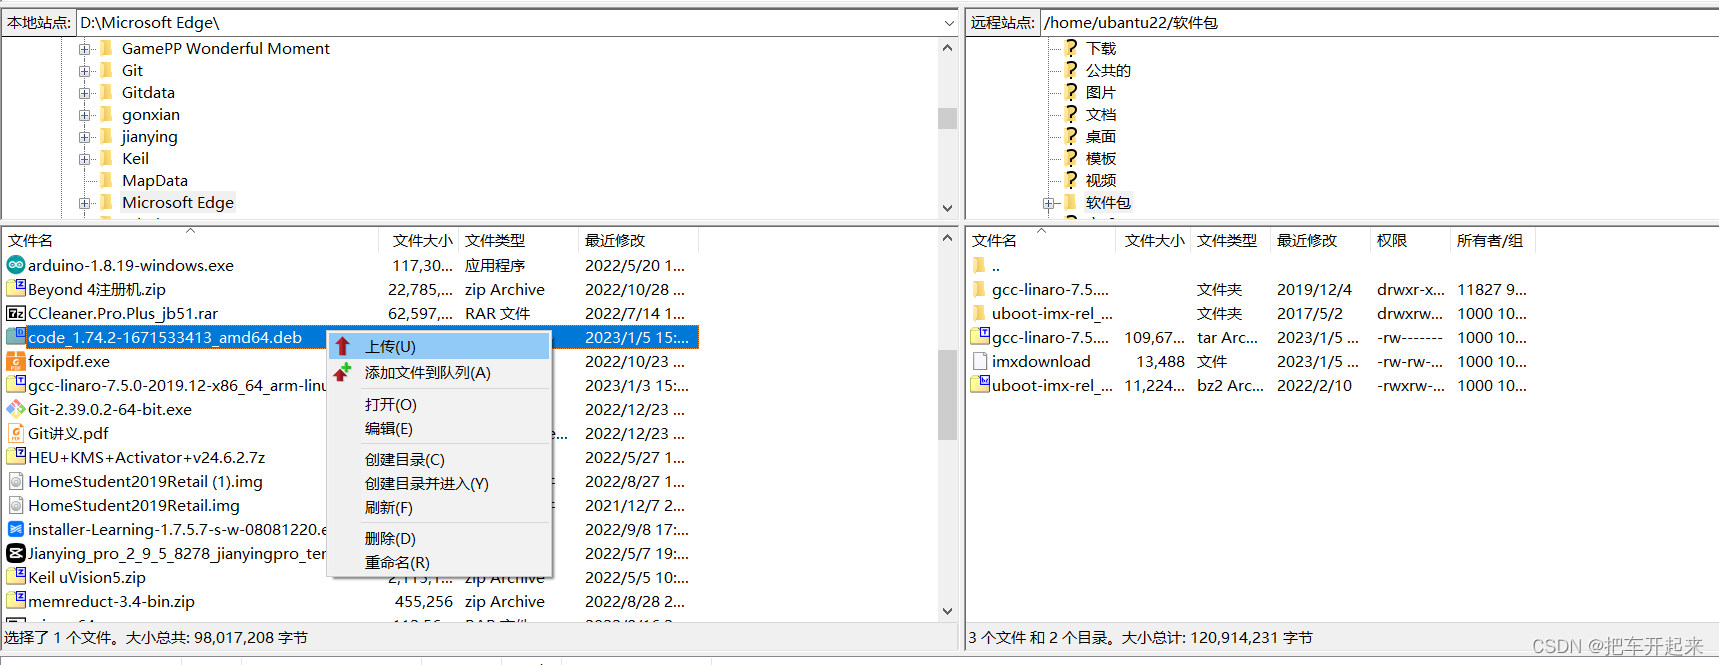Click the Jianying_pro installer icon

tap(16, 553)
